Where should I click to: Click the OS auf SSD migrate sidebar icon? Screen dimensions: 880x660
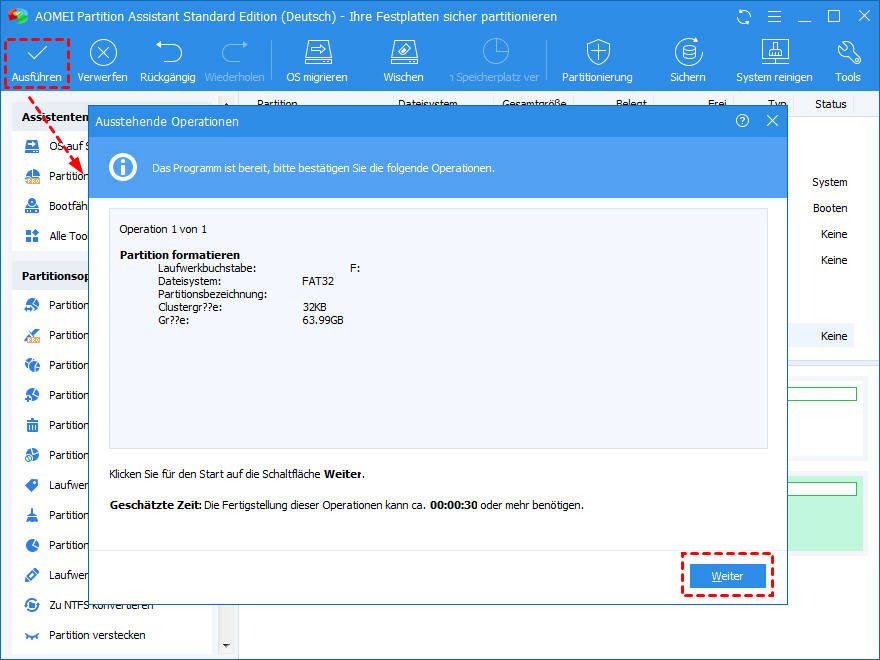(x=32, y=146)
